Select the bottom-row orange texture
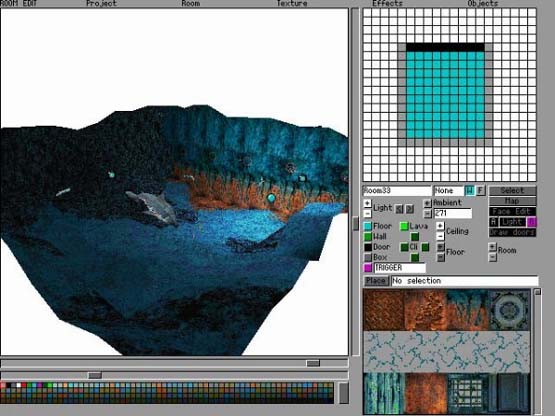The image size is (555, 416). (x=425, y=393)
